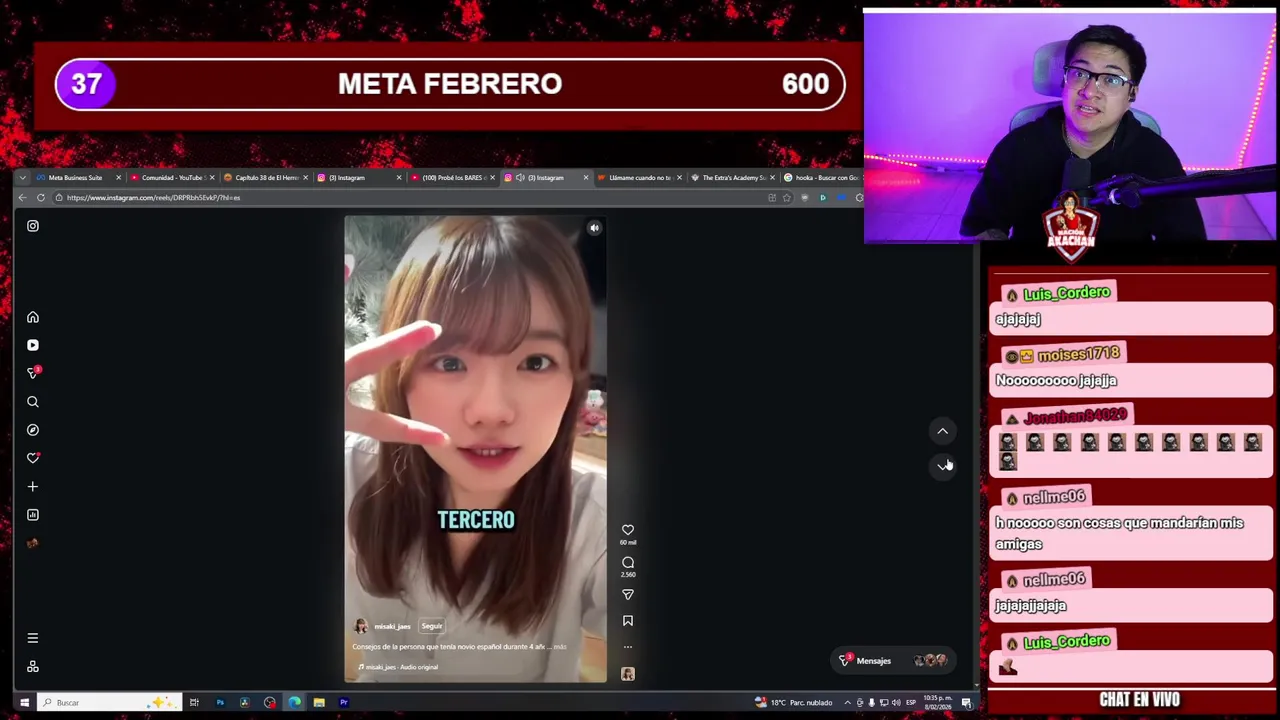Screen dimensions: 1280x720
Task: Switch to (100) Probé los BARES tab
Action: (x=452, y=178)
